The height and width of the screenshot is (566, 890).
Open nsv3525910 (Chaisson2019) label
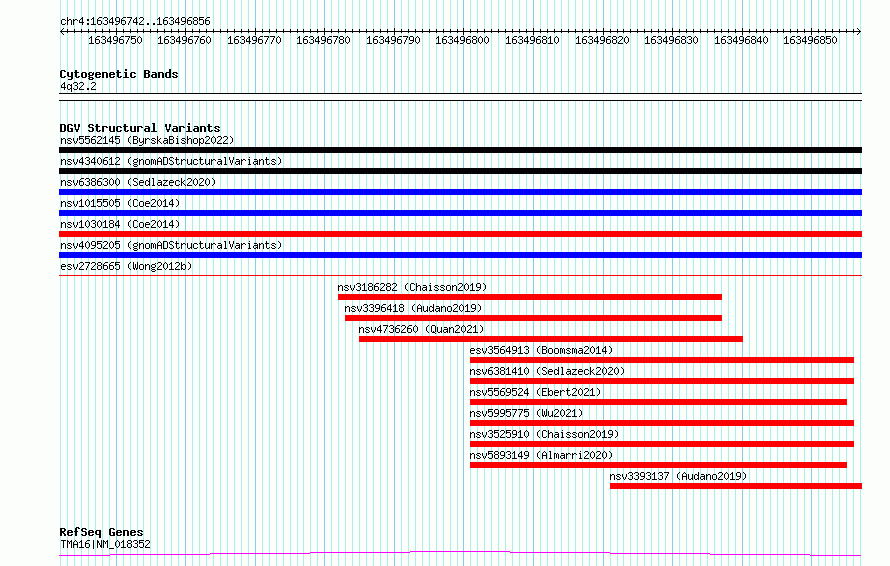coord(544,434)
